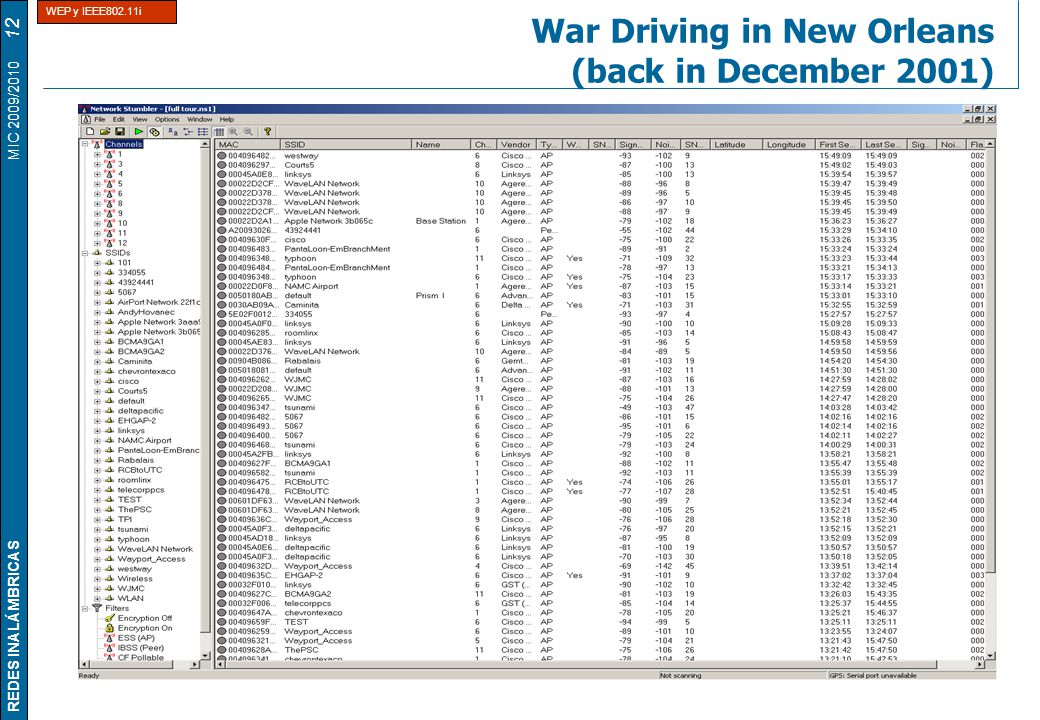This screenshot has height=720, width=1040.
Task: Click the Open file toolbar icon
Action: coord(105,132)
